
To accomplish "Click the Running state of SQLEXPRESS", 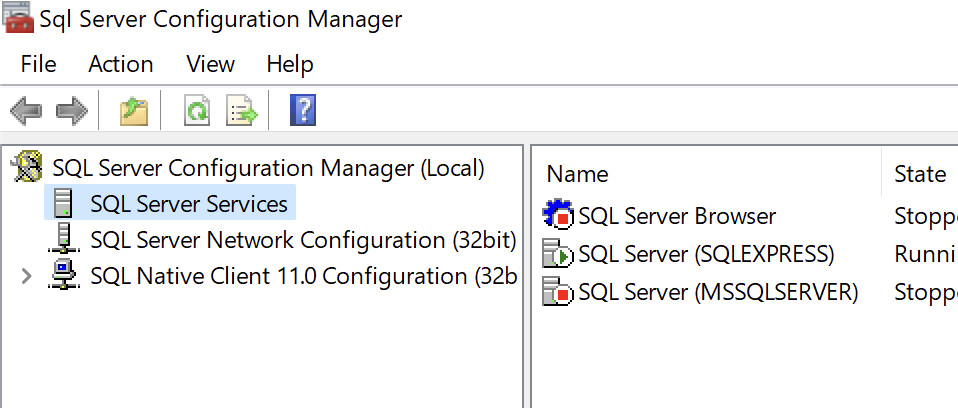I will pos(926,254).
